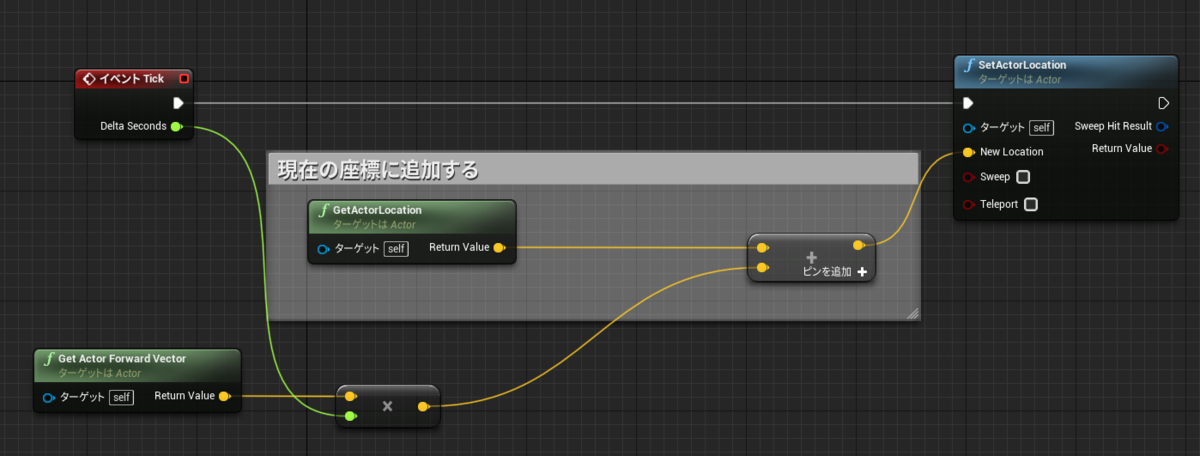Click the red delegate pin on Event Tick
1200x456 pixels.
[184, 78]
